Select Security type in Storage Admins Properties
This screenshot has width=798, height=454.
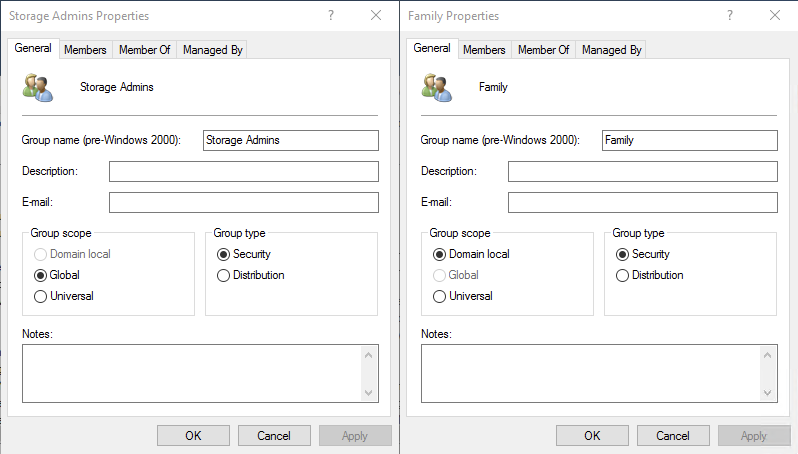(244, 254)
